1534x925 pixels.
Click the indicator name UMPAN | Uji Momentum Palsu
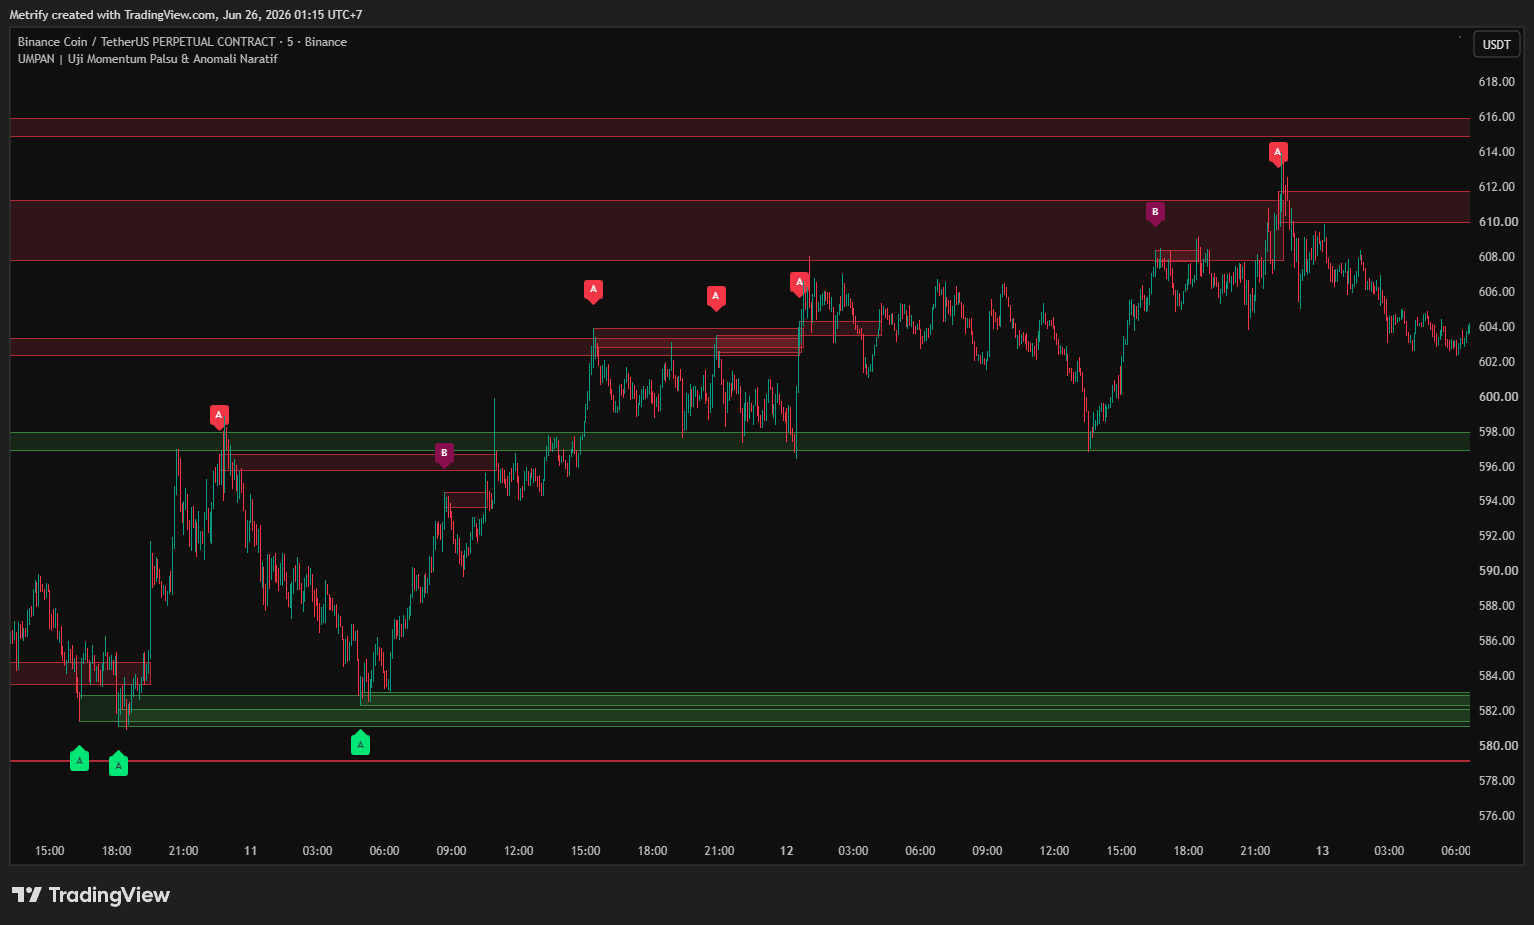pos(147,59)
